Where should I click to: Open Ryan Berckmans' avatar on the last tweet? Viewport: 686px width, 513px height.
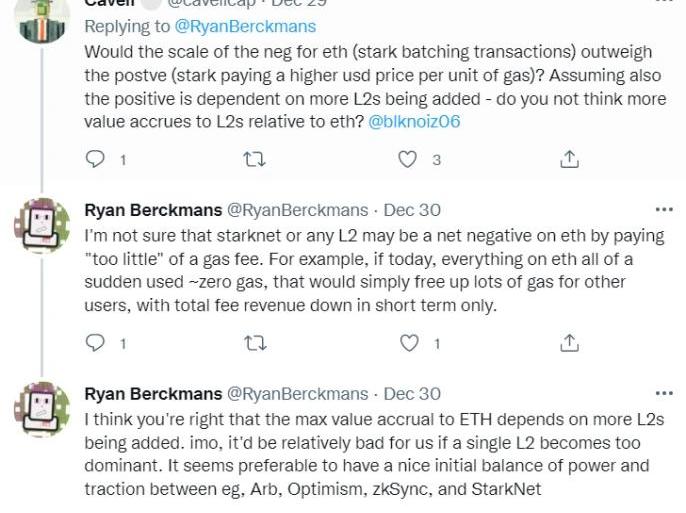[x=42, y=409]
